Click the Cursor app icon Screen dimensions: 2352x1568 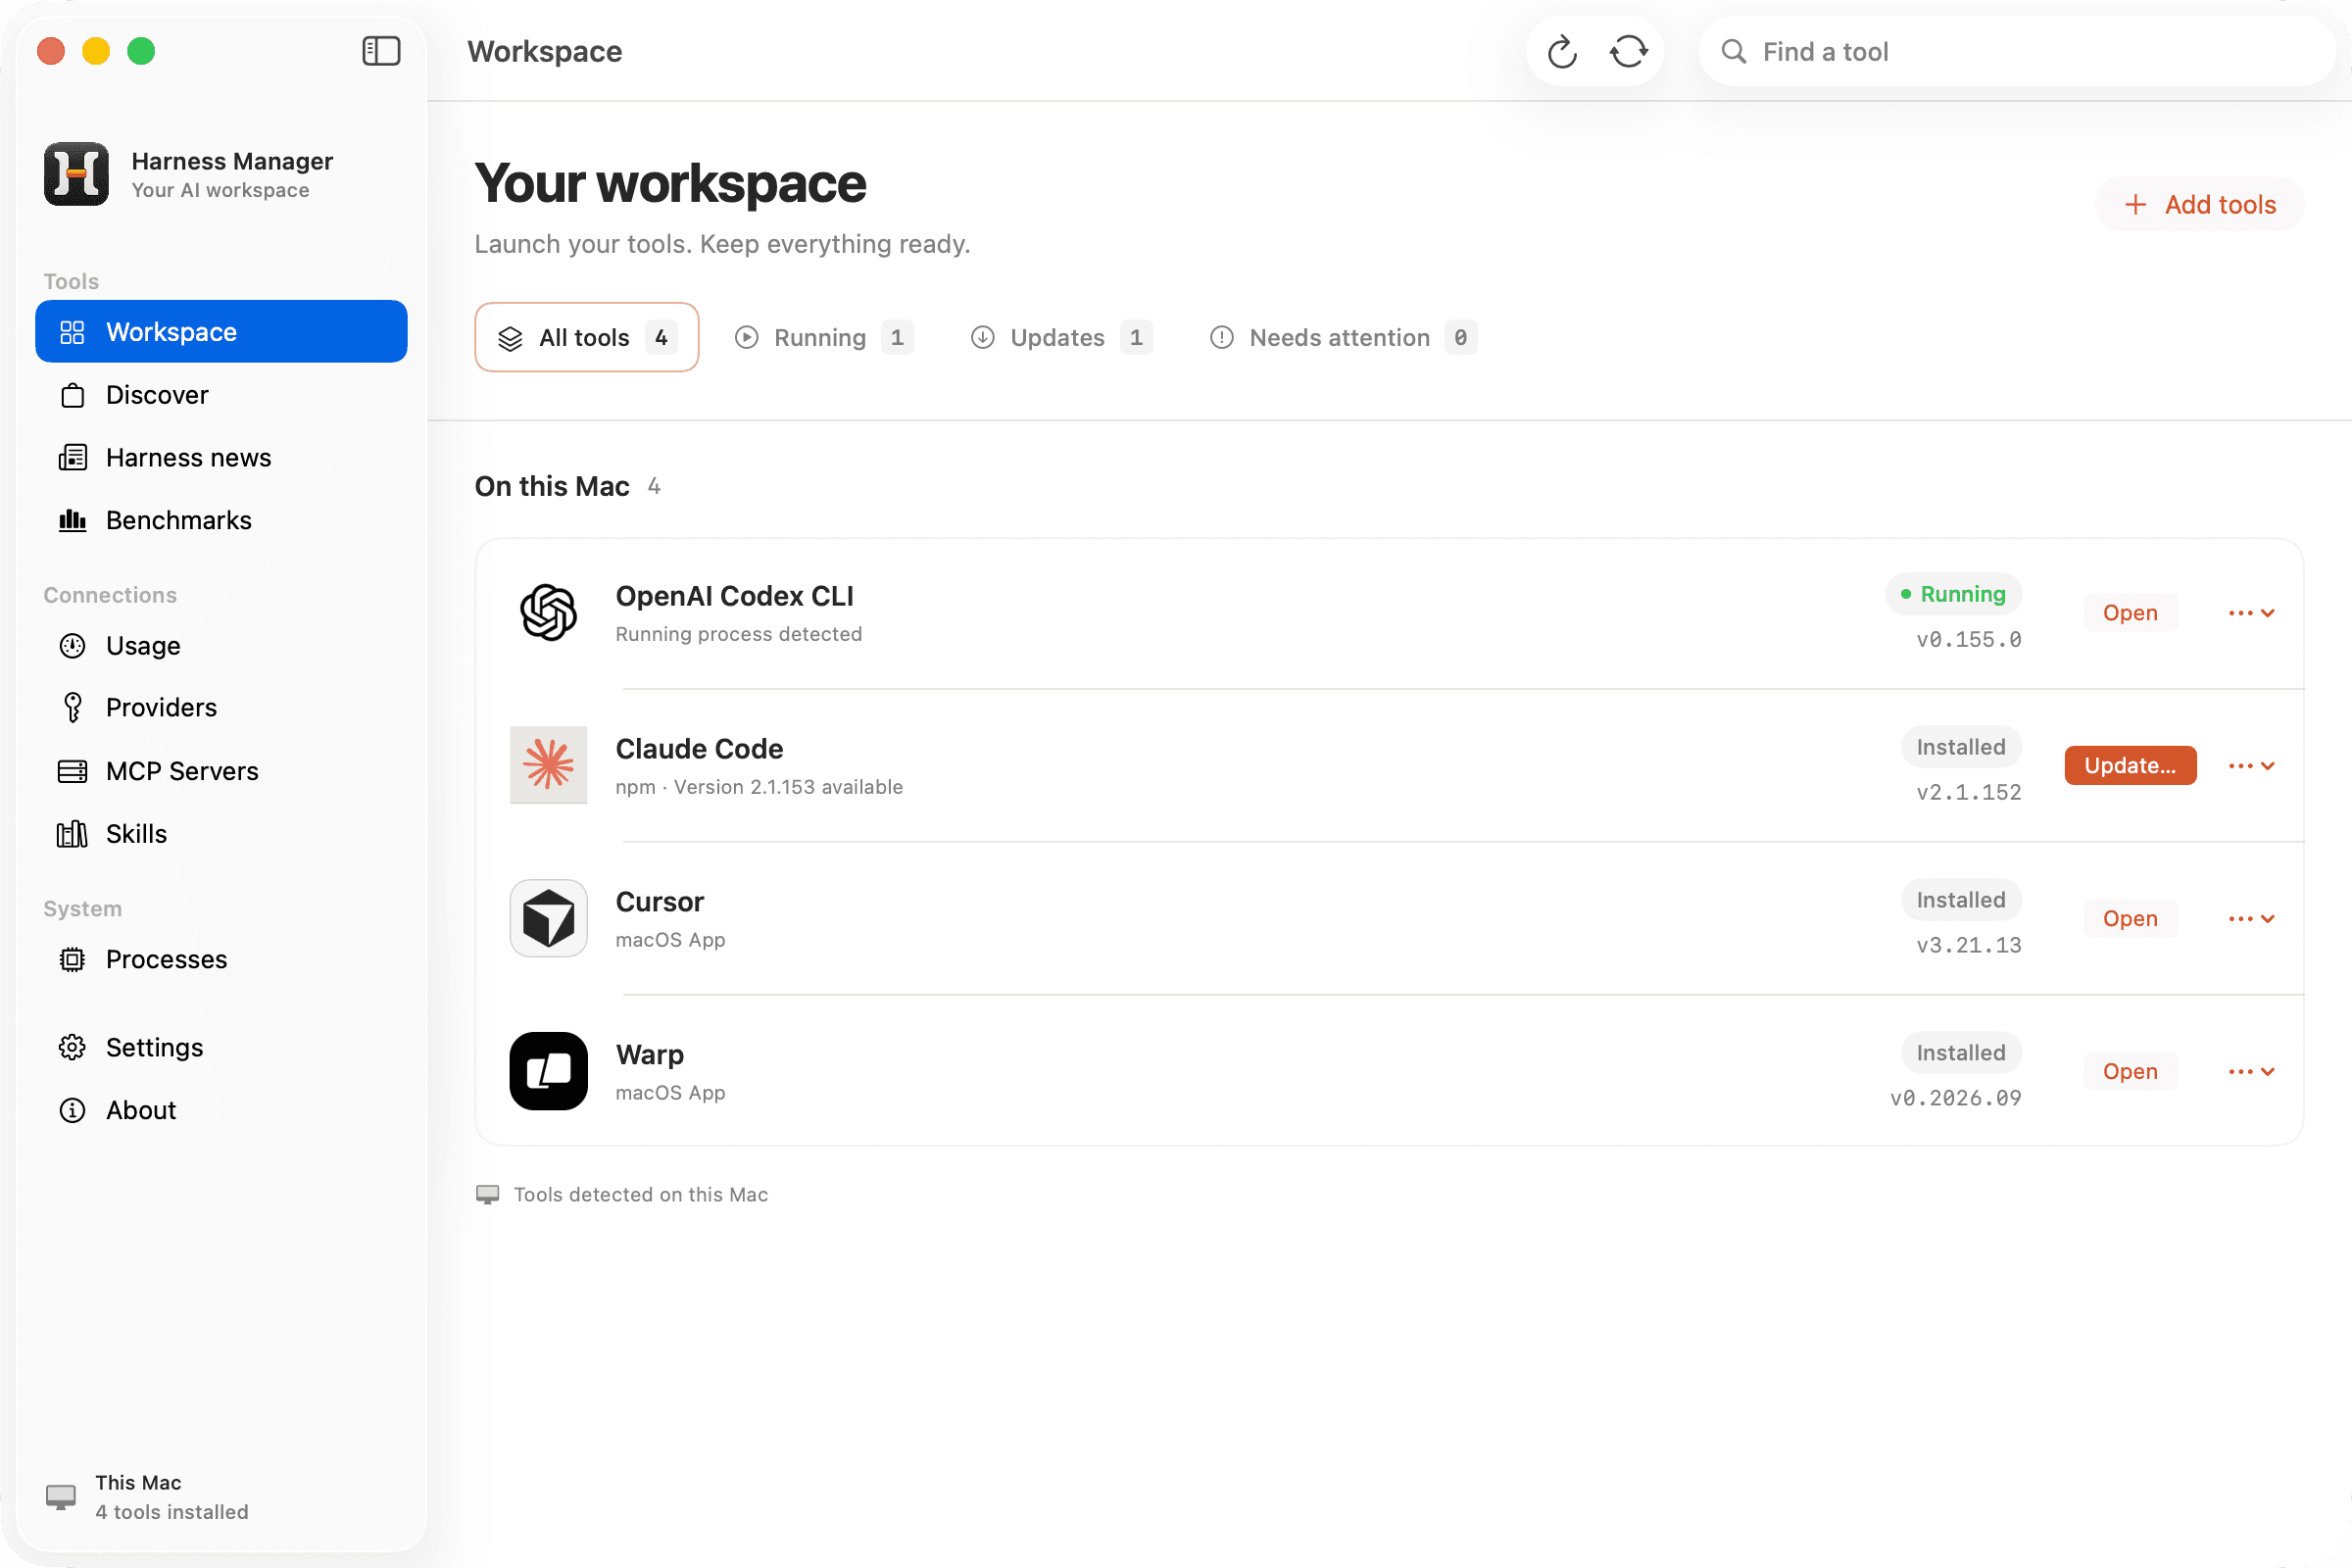[x=548, y=918]
